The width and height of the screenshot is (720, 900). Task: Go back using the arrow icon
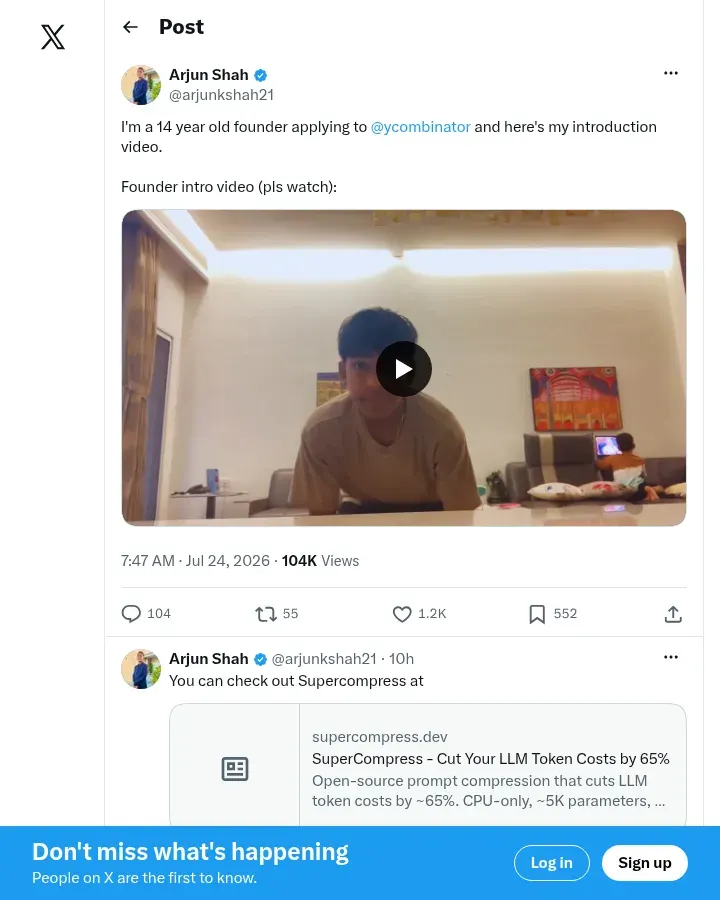coord(130,27)
